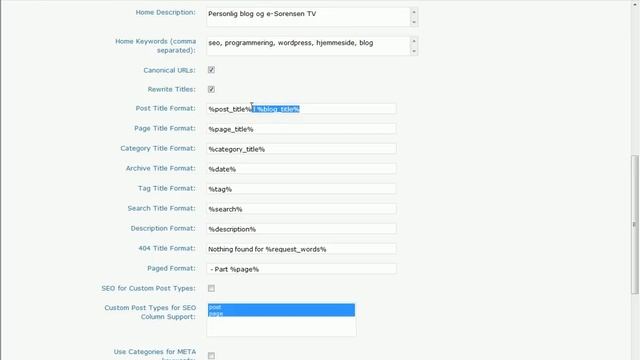
Task: Click the page vertical scrollbar thumb
Action: click(635, 224)
